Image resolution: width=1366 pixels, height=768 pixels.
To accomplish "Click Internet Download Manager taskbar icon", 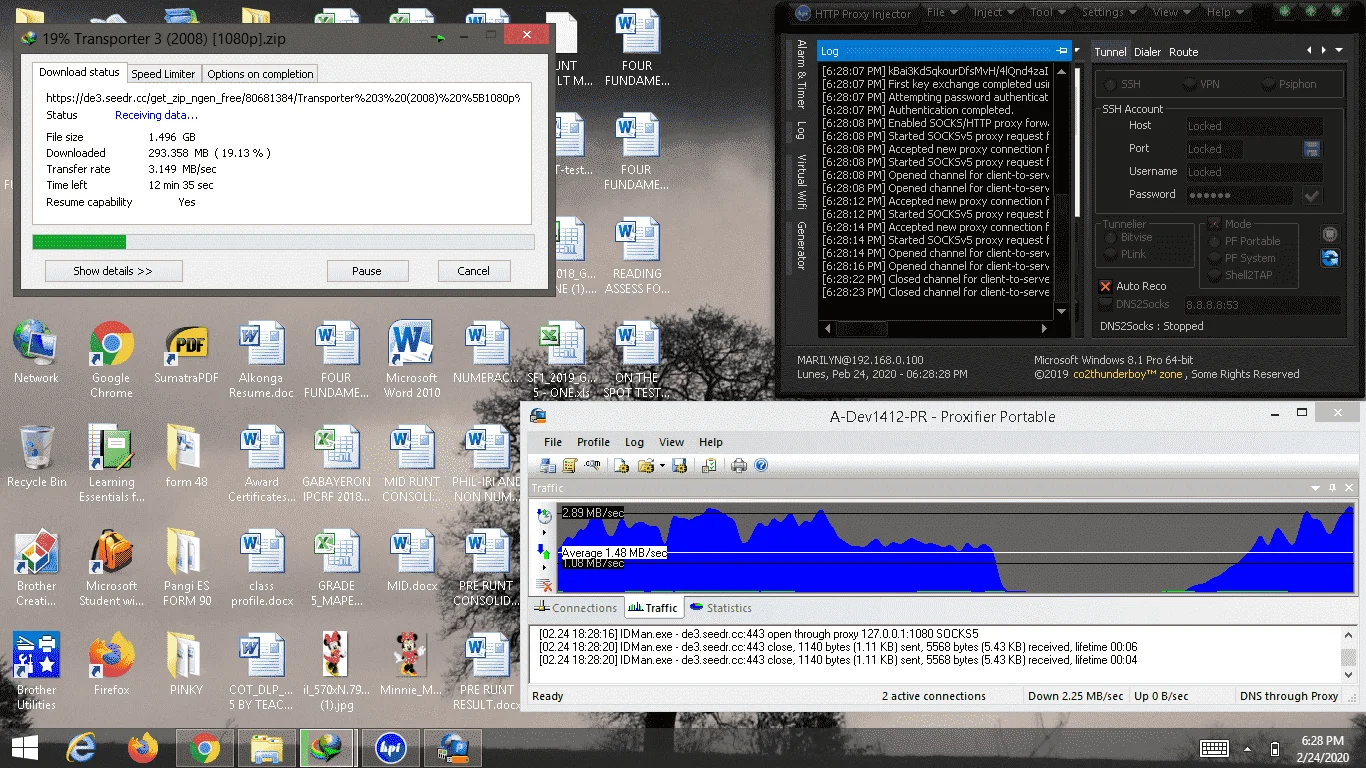I will [327, 747].
